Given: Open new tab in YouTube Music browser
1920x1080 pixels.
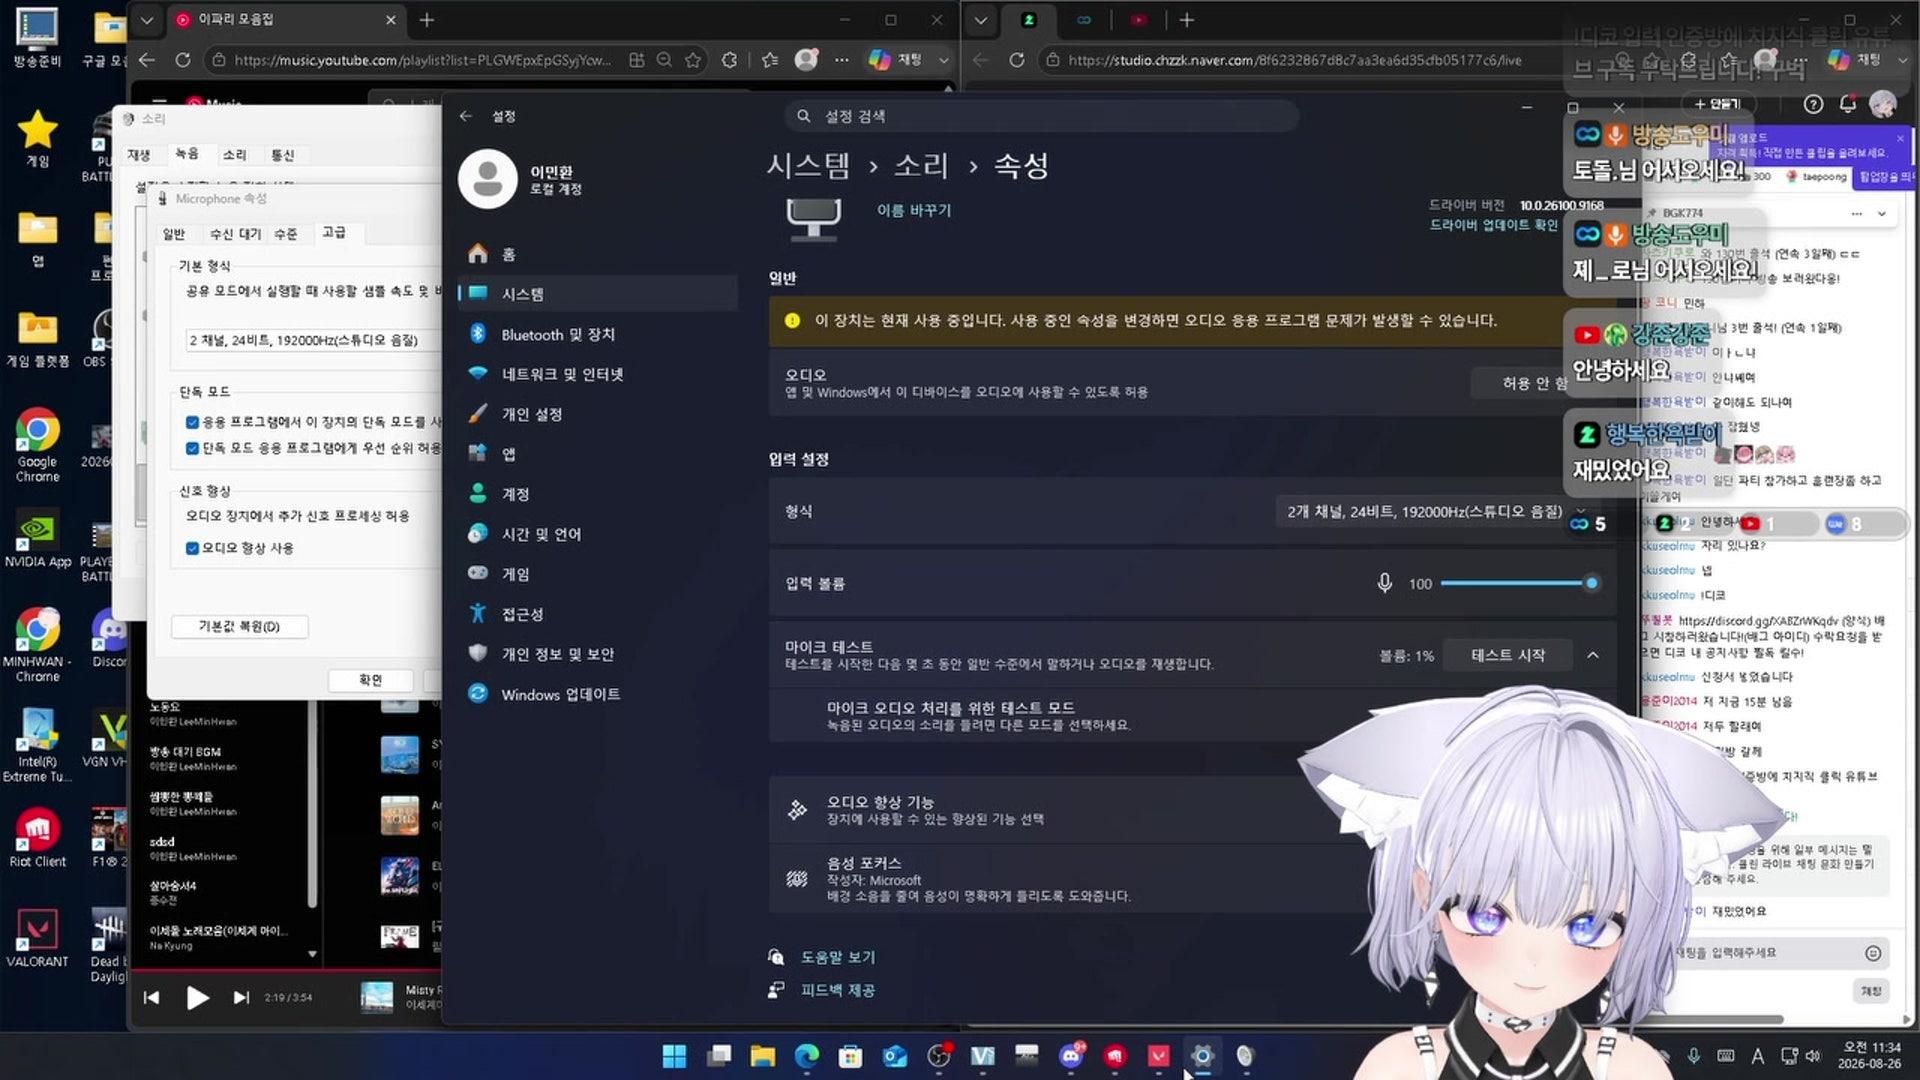Looking at the screenshot, I should point(427,20).
